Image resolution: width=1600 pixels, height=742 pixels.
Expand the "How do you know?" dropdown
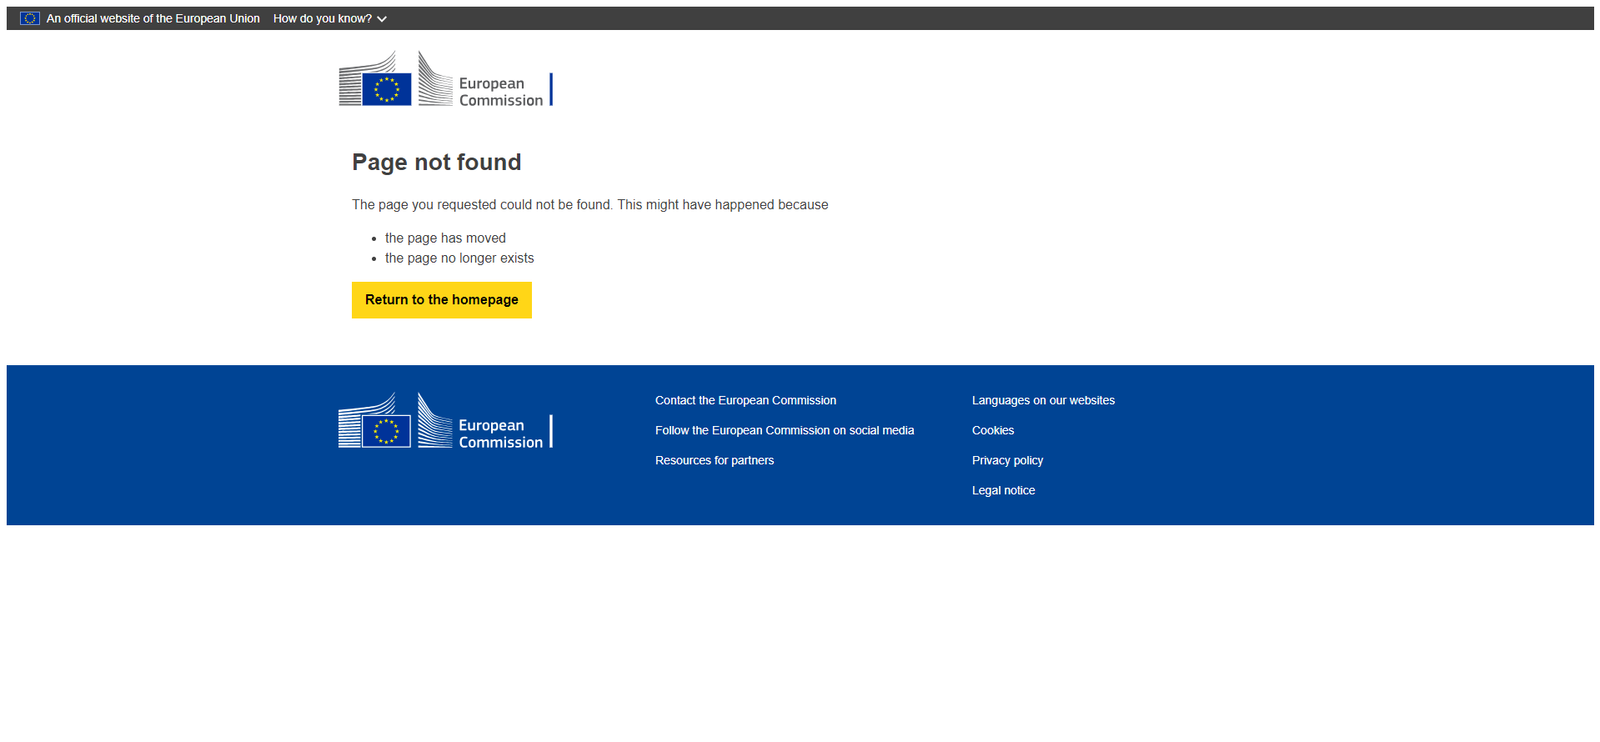click(x=322, y=18)
